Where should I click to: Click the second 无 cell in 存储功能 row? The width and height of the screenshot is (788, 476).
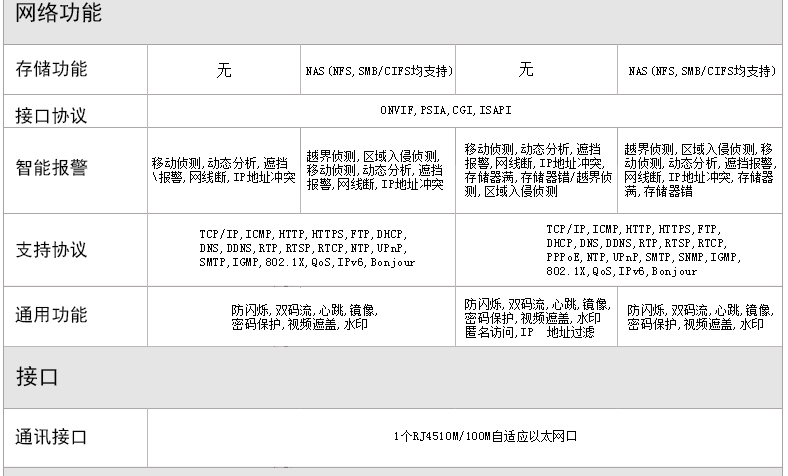tap(526, 70)
